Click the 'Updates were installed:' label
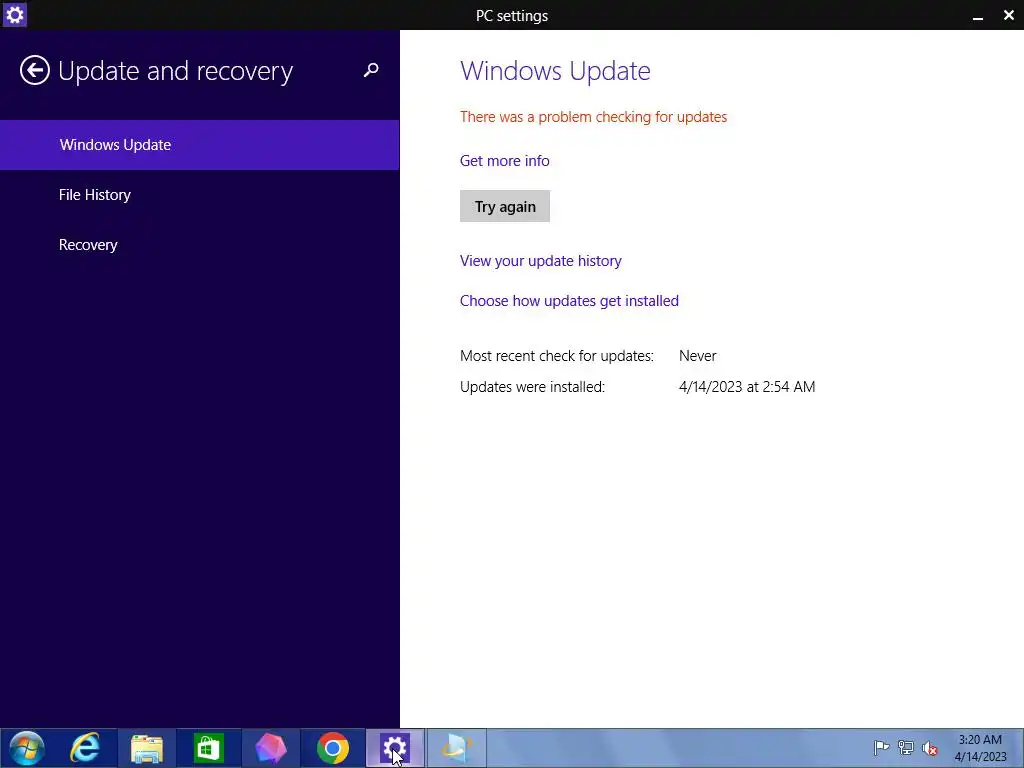 pyautogui.click(x=532, y=387)
